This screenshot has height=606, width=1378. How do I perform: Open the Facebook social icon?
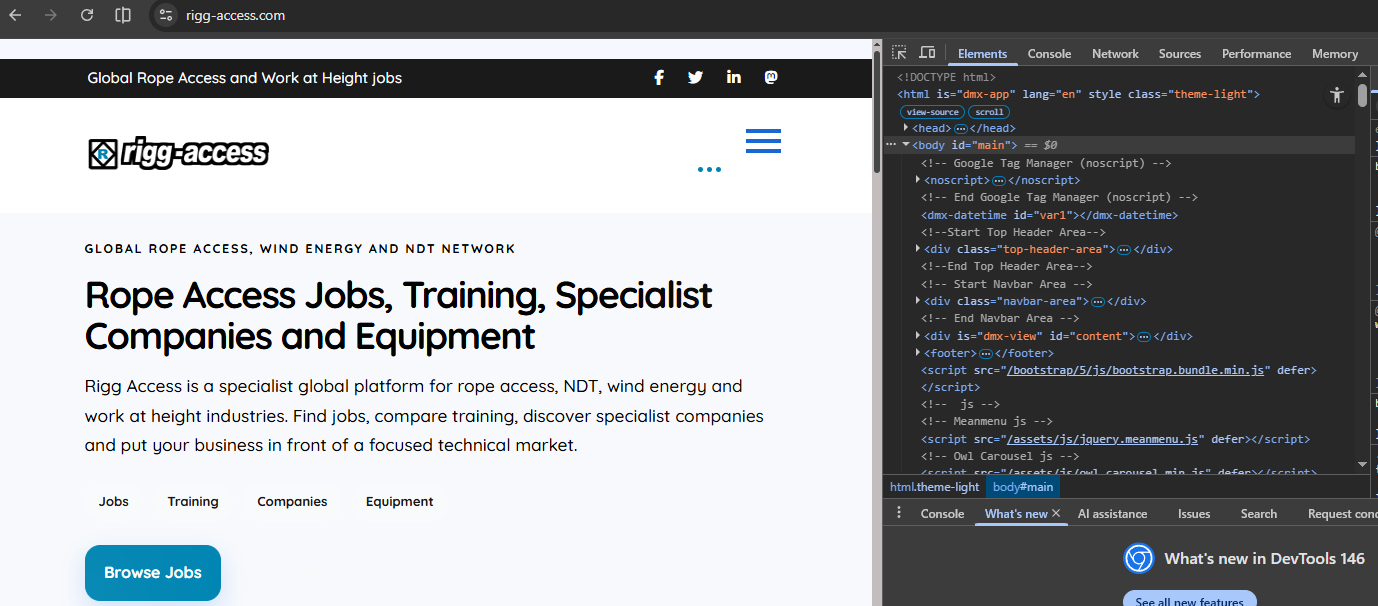(659, 78)
